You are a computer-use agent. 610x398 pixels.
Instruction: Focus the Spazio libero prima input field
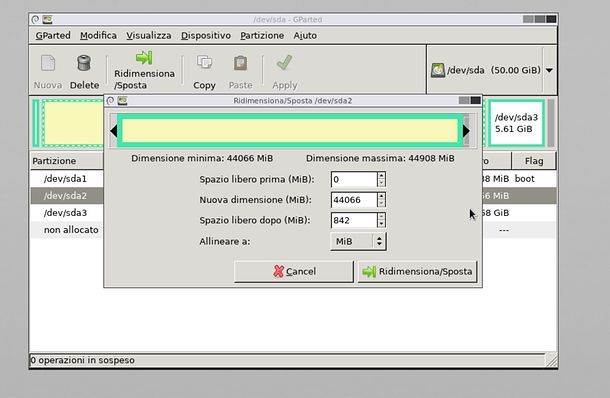354,179
